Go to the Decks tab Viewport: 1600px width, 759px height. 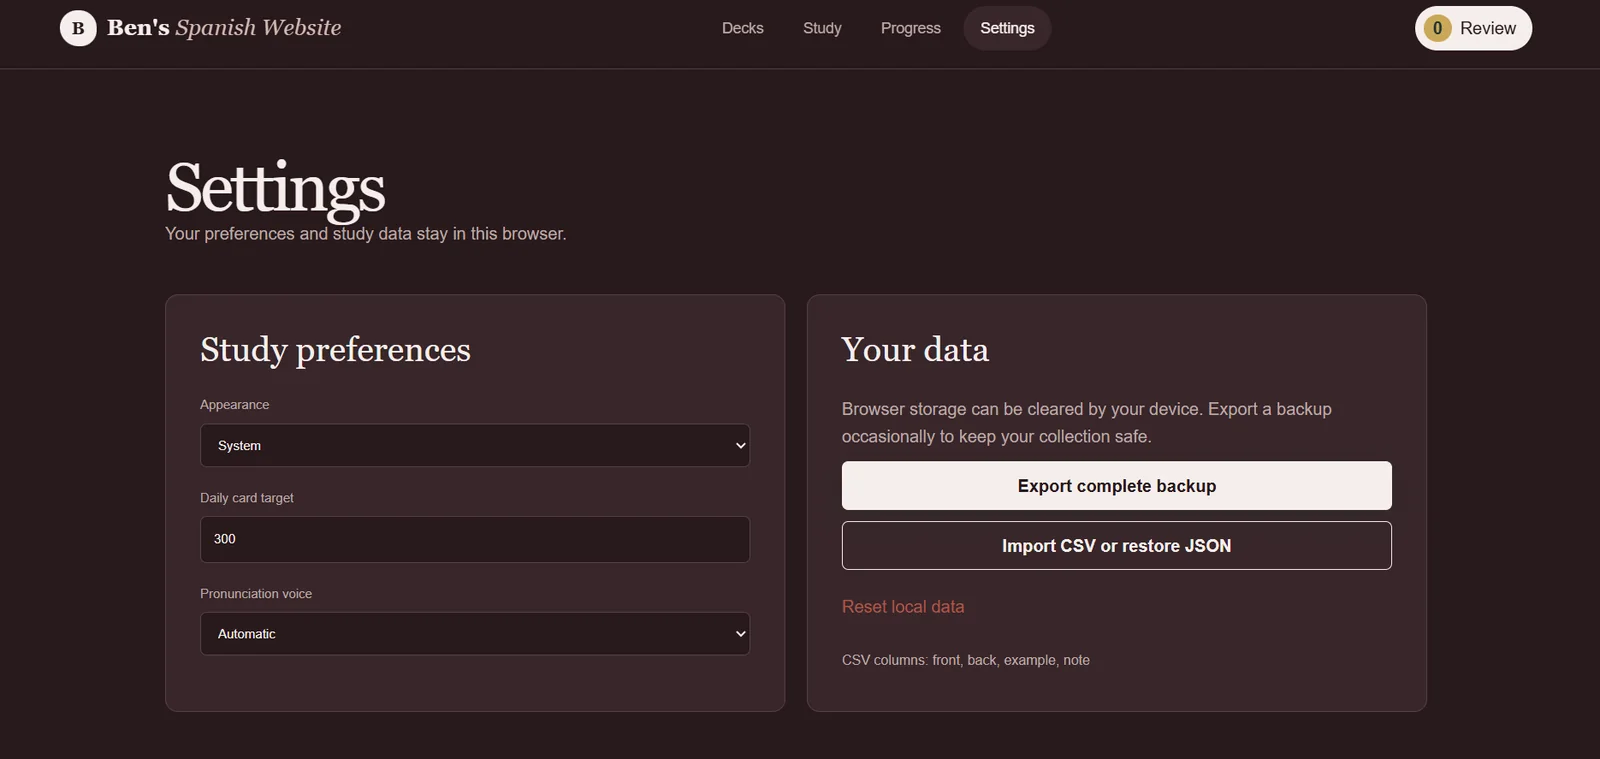pos(742,28)
